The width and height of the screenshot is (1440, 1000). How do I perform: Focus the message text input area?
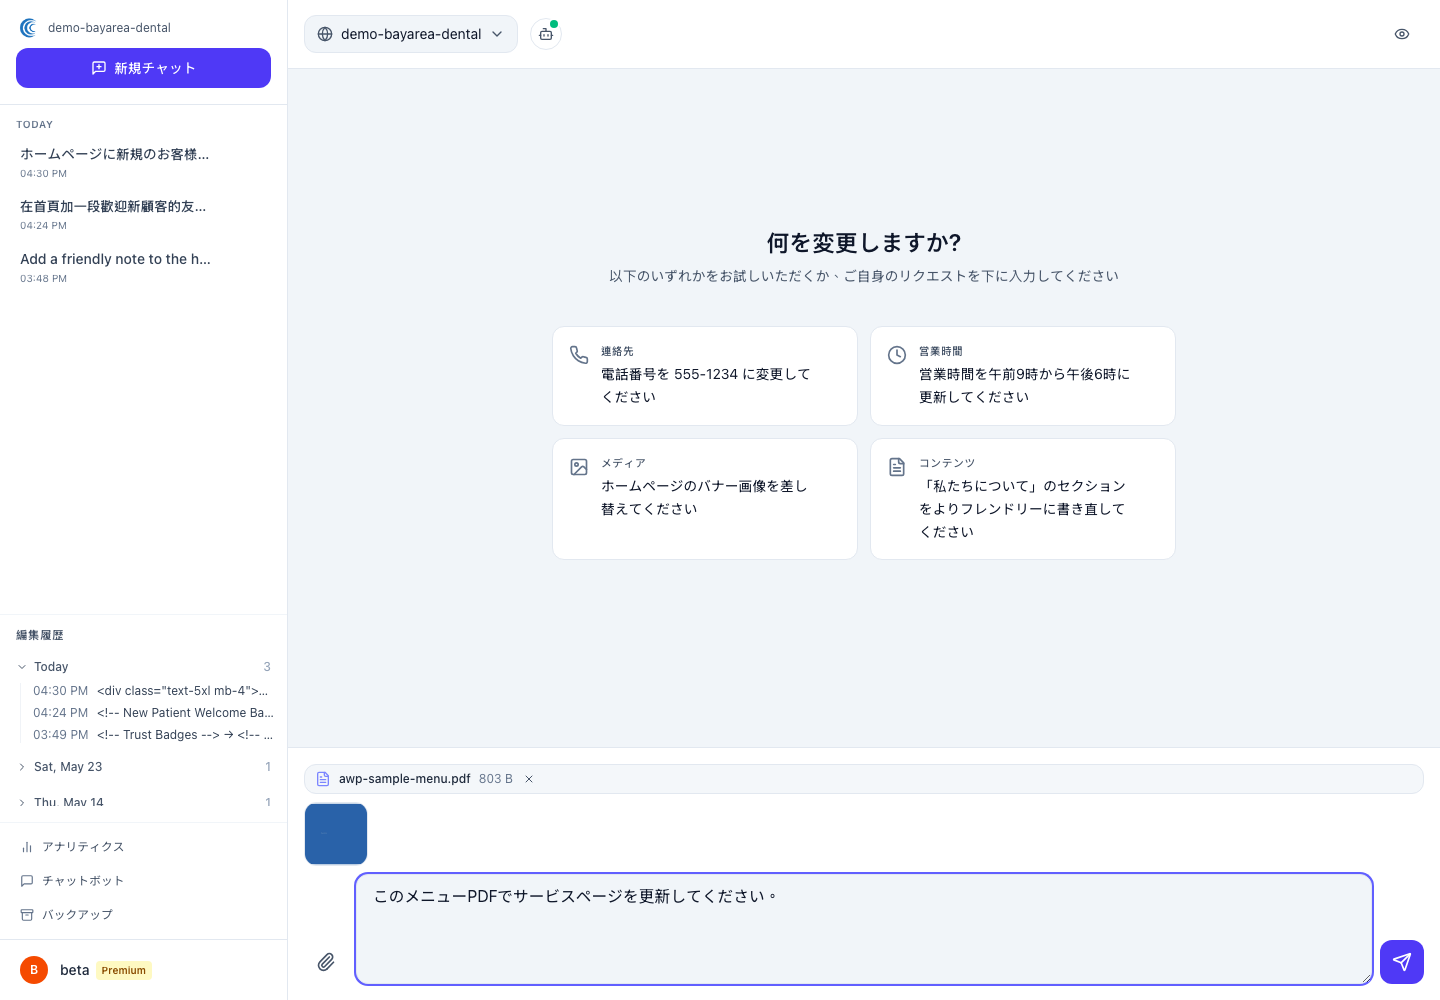pyautogui.click(x=864, y=929)
